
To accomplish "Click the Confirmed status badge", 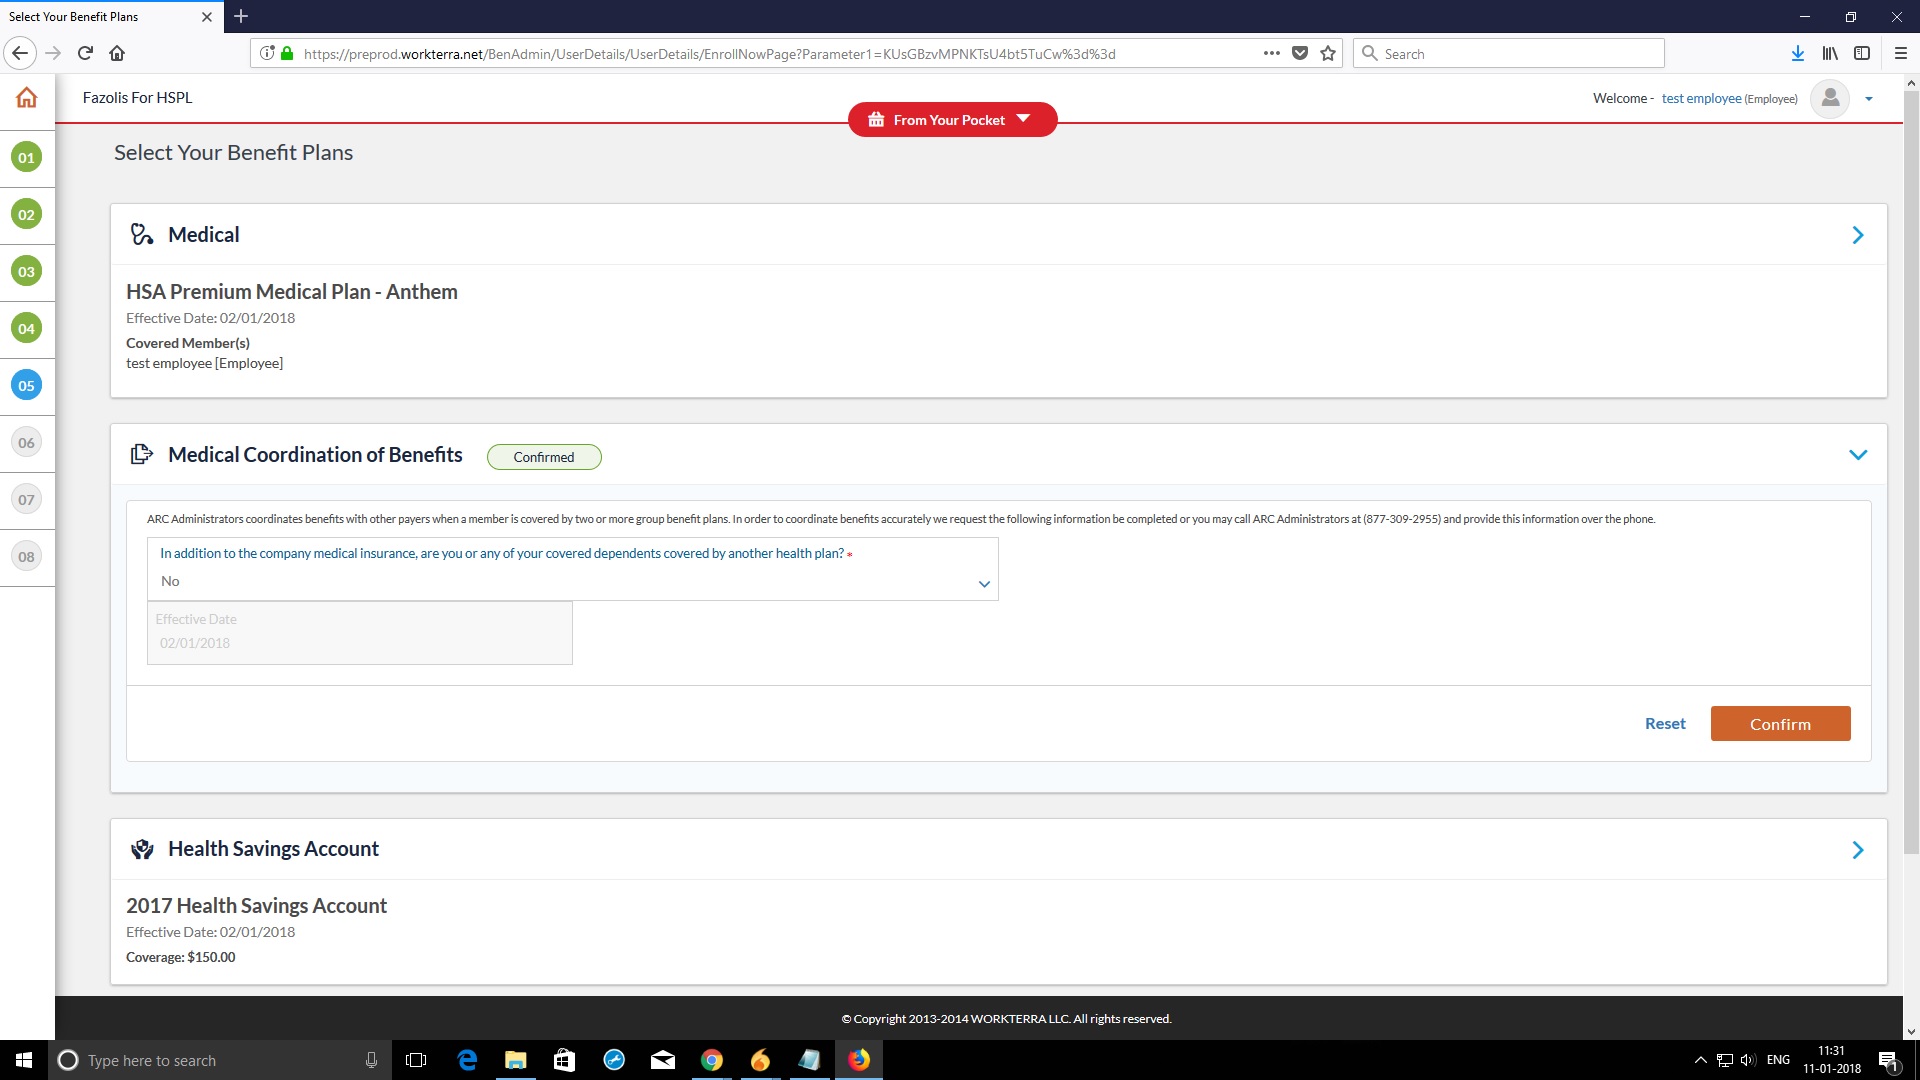I will point(544,457).
